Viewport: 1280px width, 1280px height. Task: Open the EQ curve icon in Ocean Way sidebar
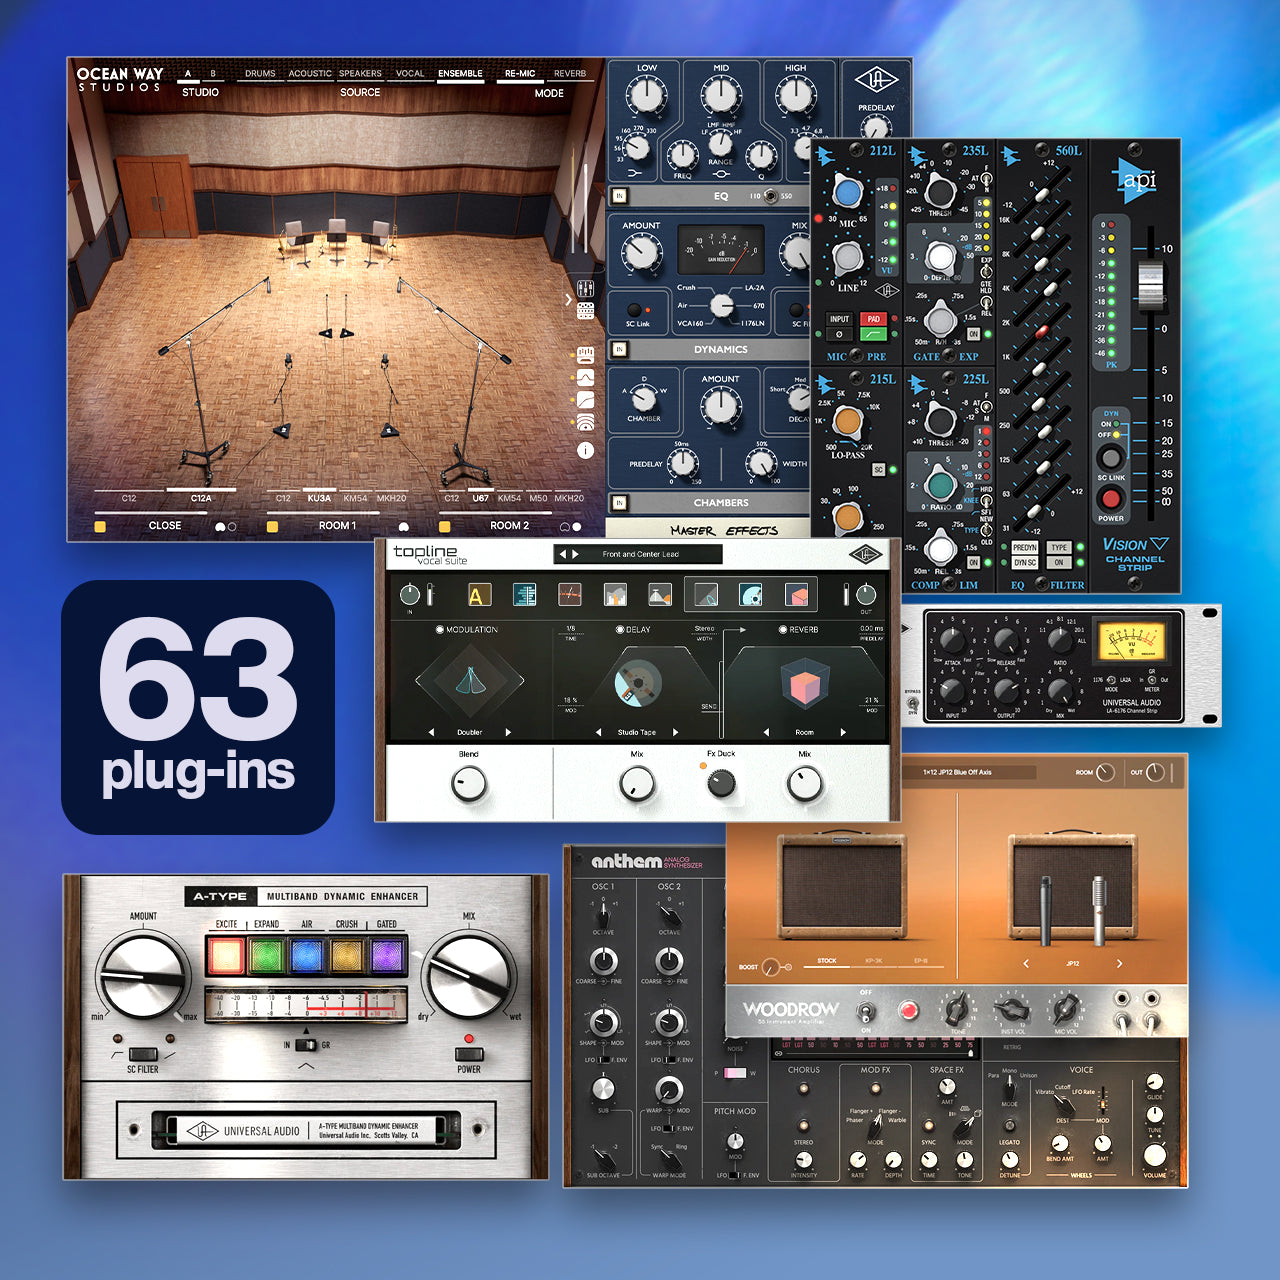tap(587, 377)
